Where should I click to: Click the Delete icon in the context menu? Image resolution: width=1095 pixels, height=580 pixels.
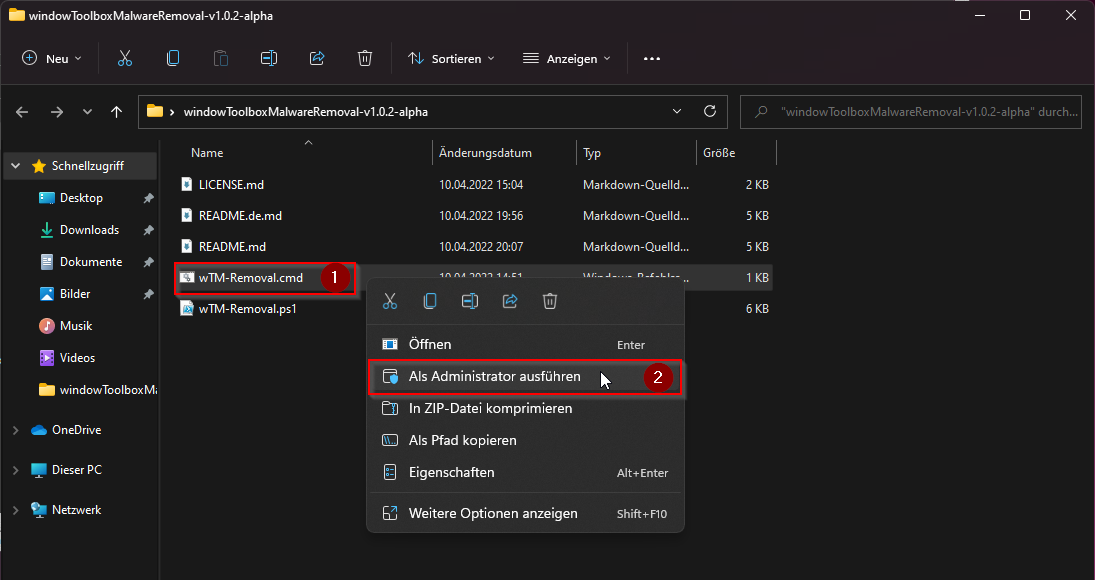click(x=550, y=302)
